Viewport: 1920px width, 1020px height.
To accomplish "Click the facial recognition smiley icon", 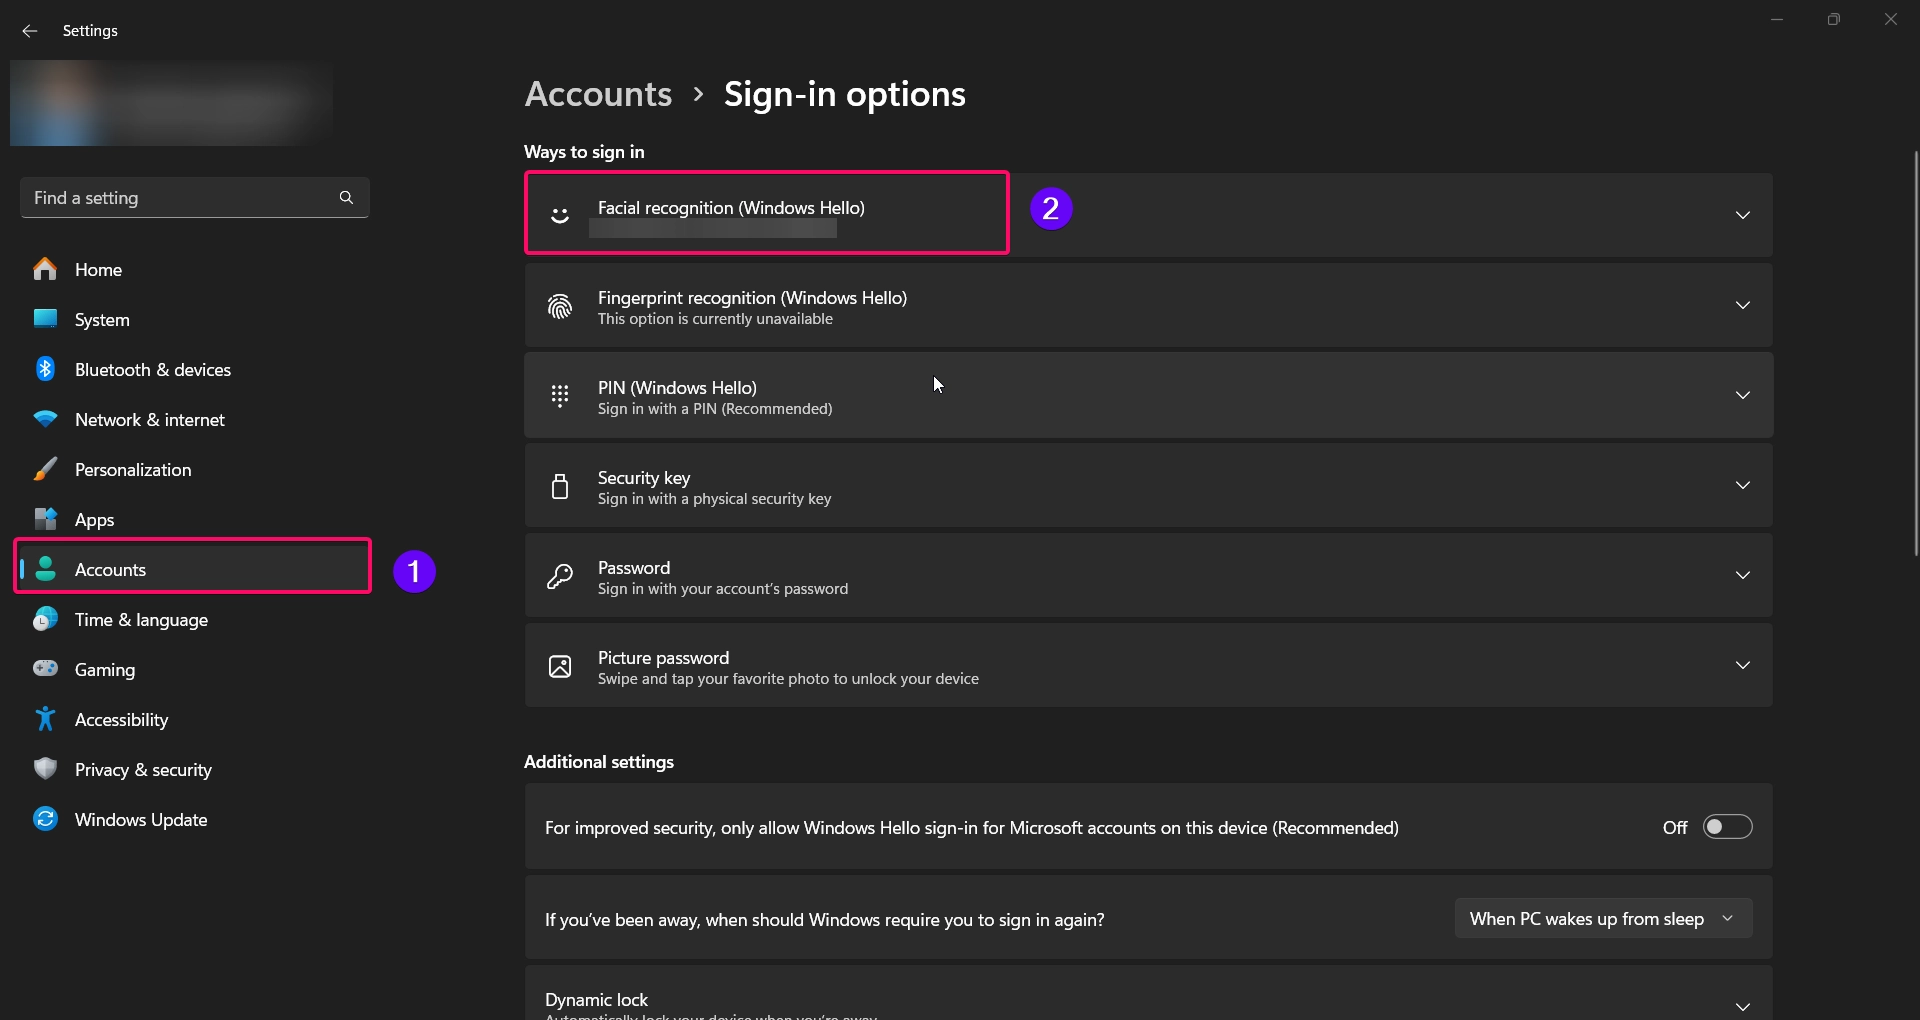I will [x=560, y=215].
